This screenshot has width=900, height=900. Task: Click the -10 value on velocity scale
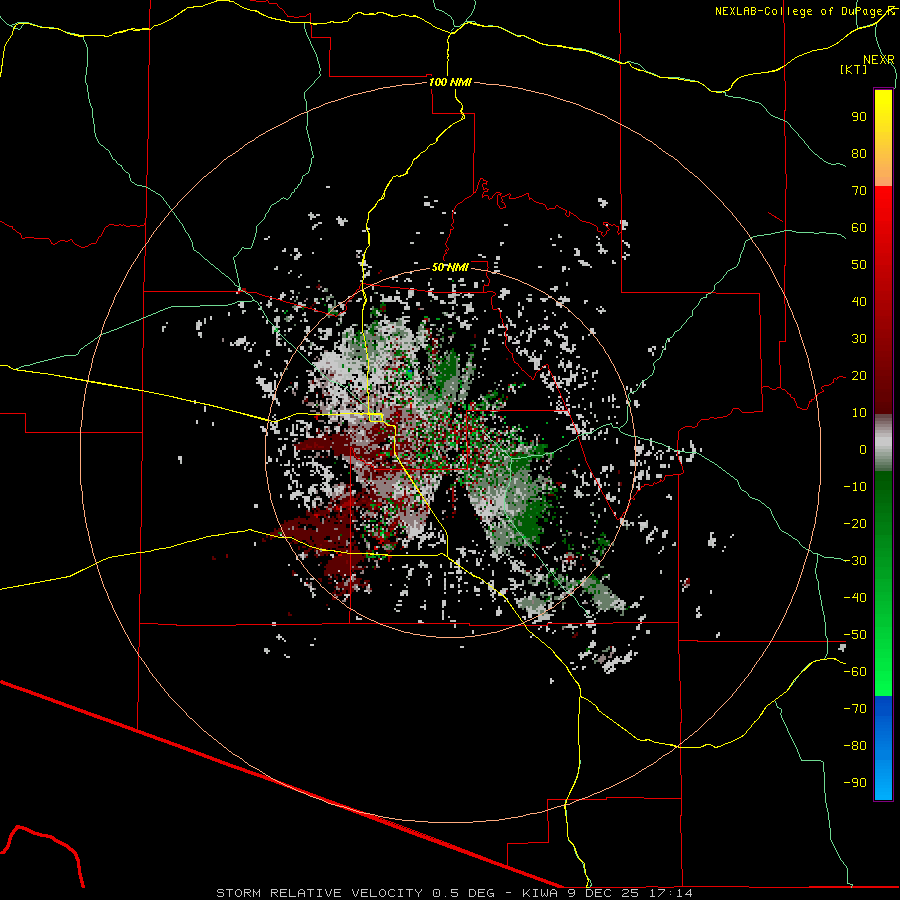(855, 487)
